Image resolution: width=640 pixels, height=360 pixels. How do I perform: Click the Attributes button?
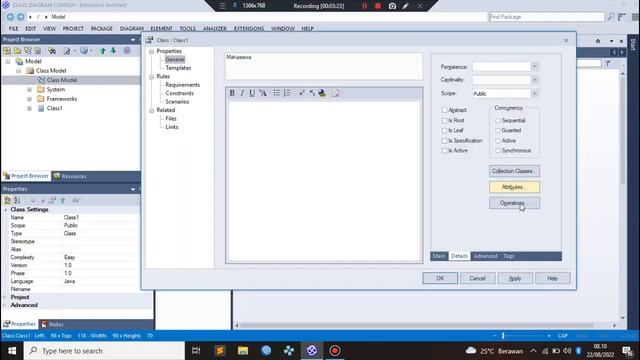click(x=514, y=187)
